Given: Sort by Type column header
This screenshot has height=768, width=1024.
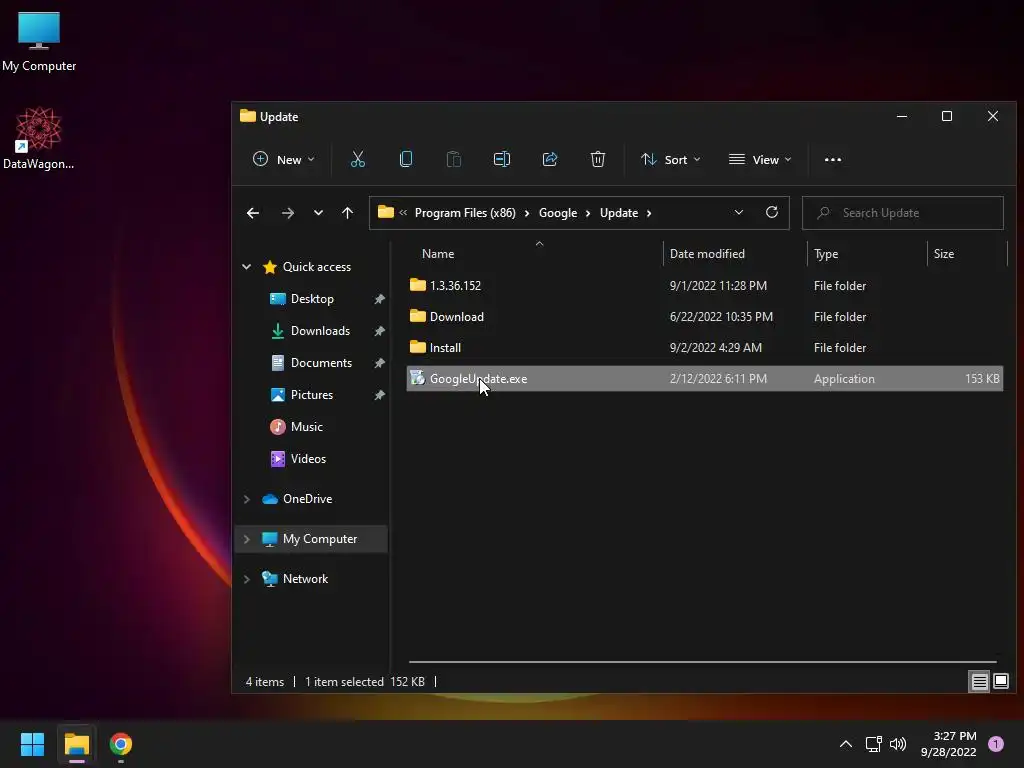Looking at the screenshot, I should [825, 253].
